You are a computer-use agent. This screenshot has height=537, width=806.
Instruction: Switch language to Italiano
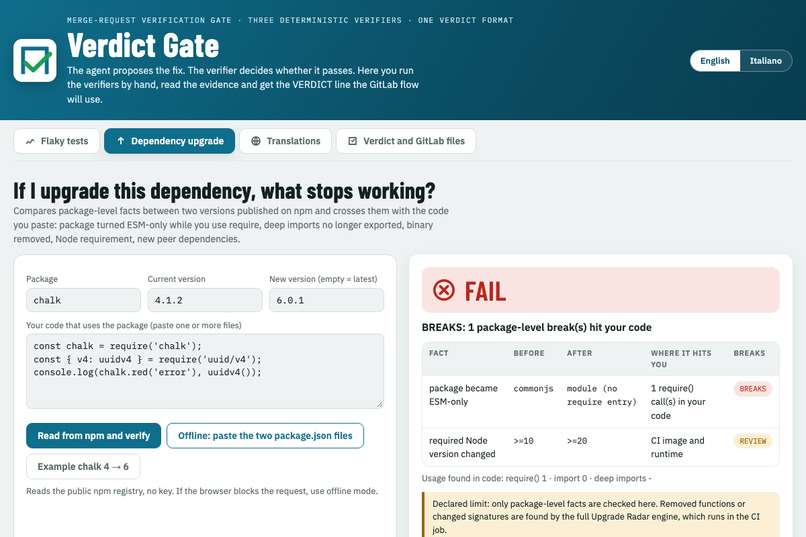pos(765,61)
